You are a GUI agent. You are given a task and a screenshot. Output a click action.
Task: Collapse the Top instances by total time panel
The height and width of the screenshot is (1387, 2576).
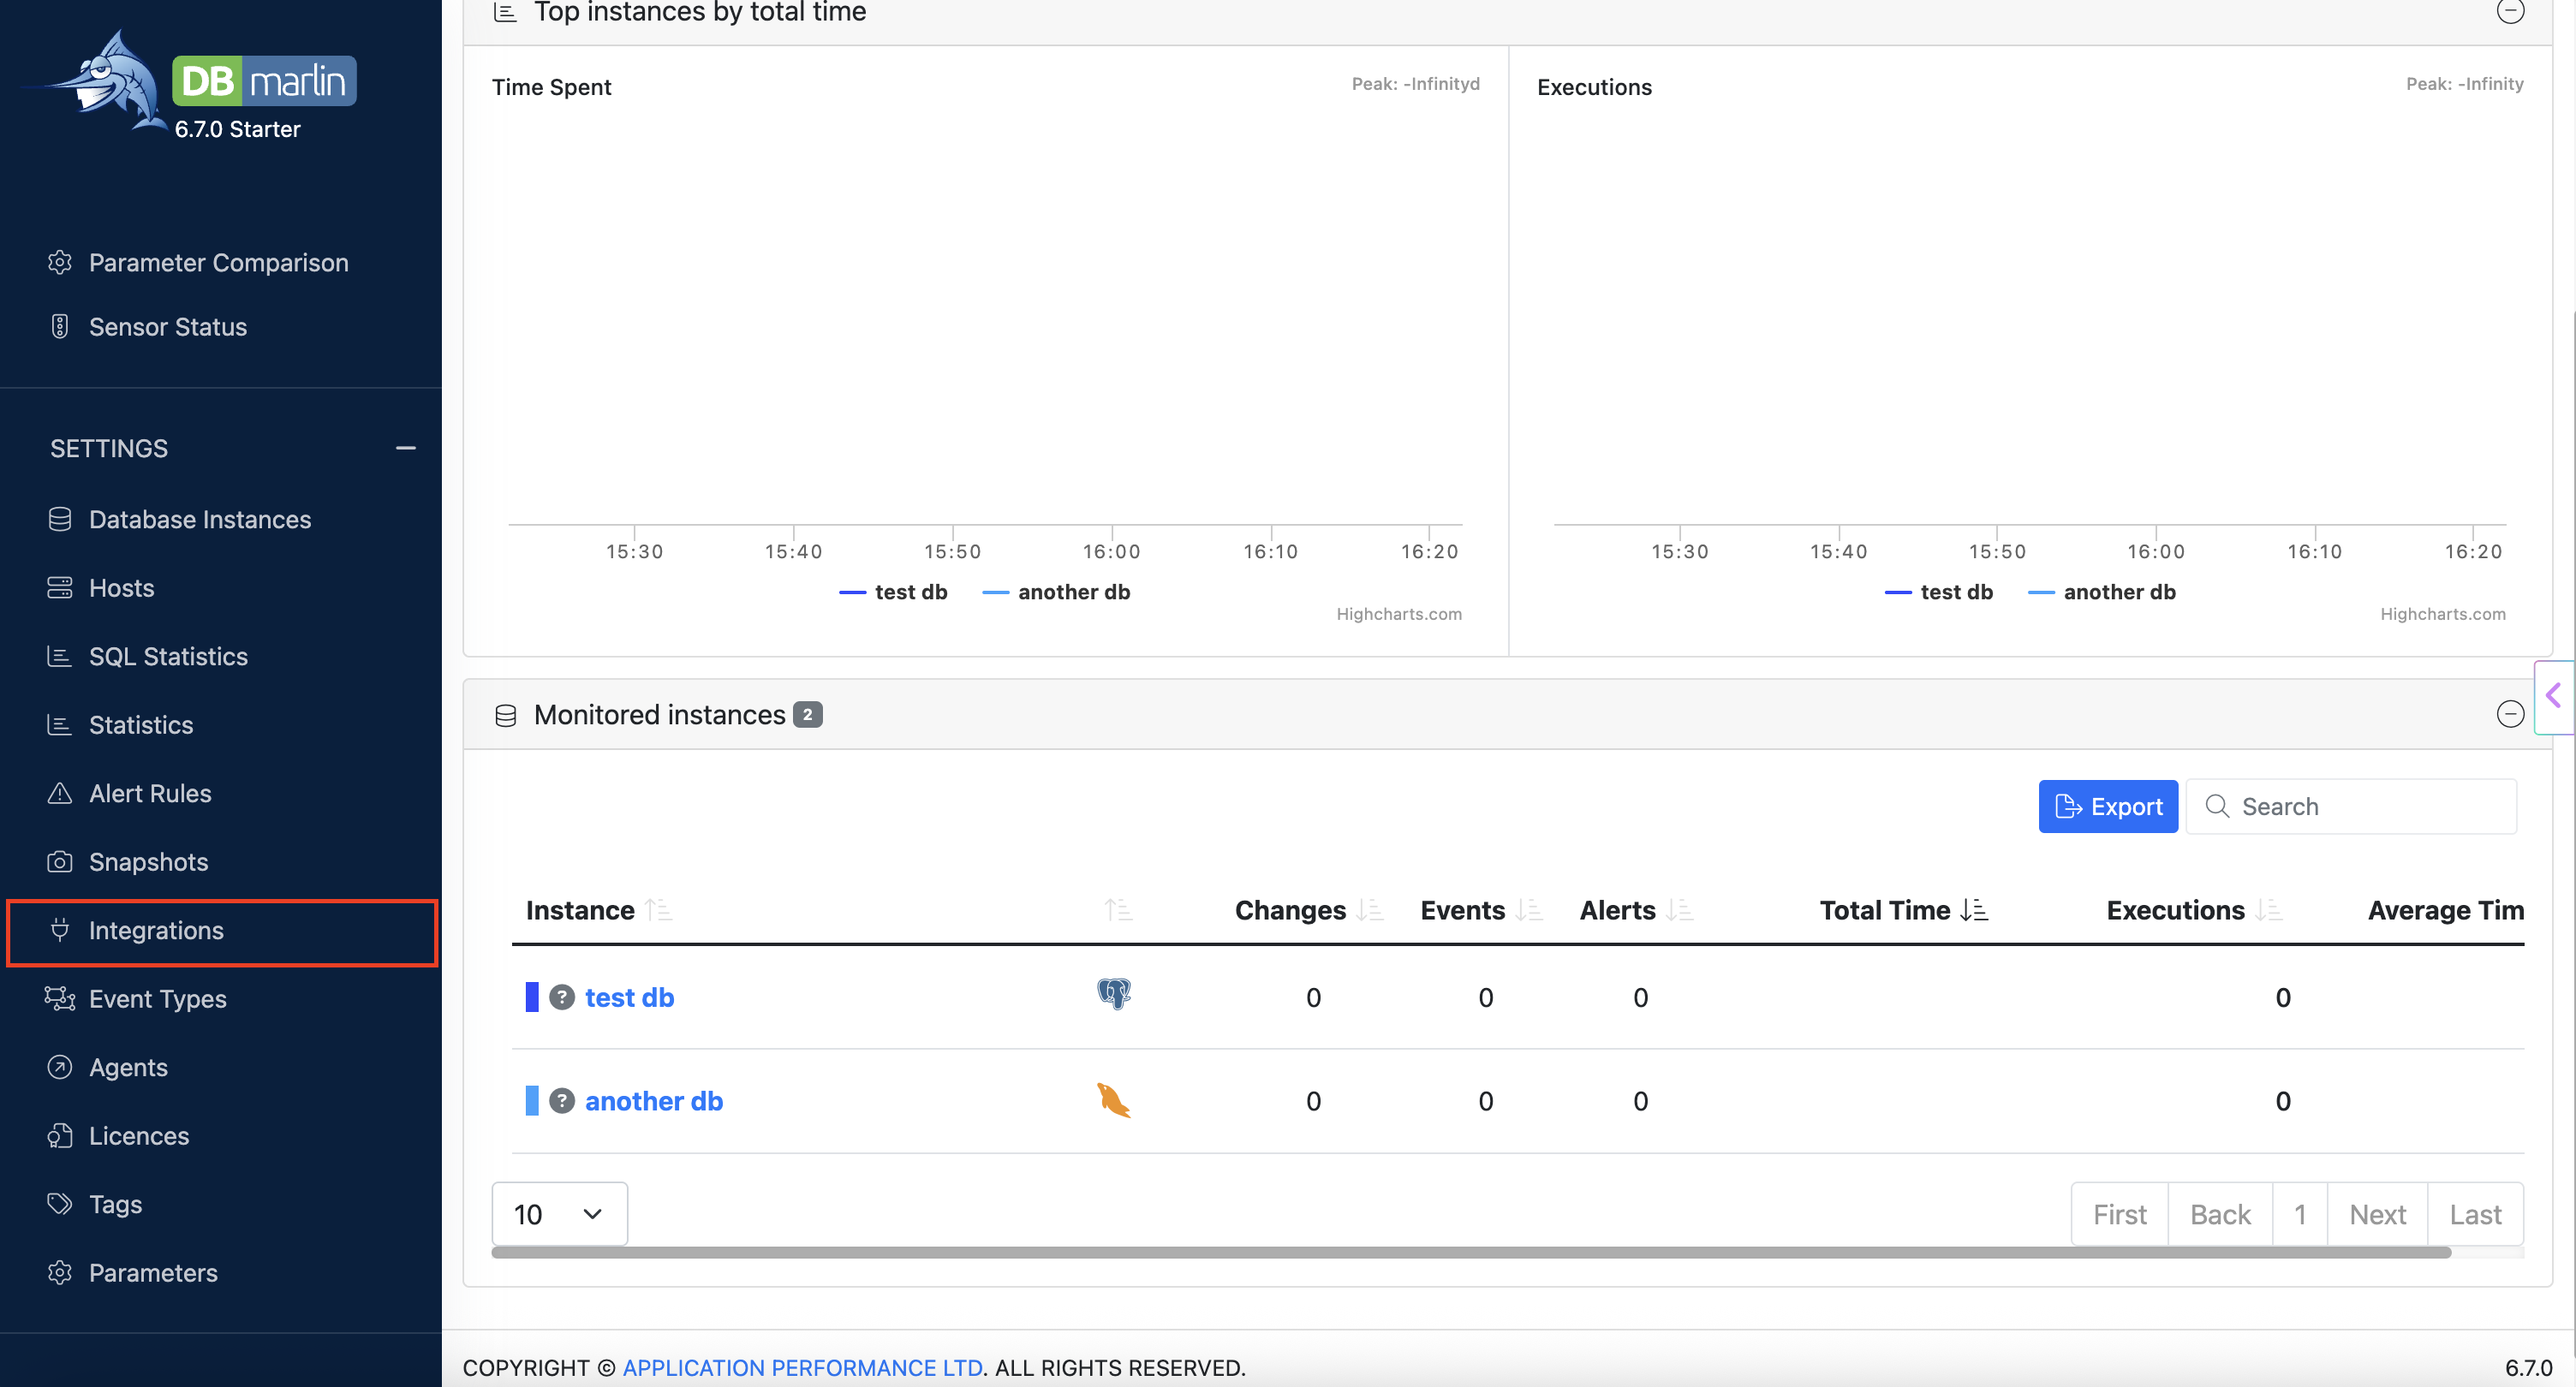pyautogui.click(x=2510, y=11)
